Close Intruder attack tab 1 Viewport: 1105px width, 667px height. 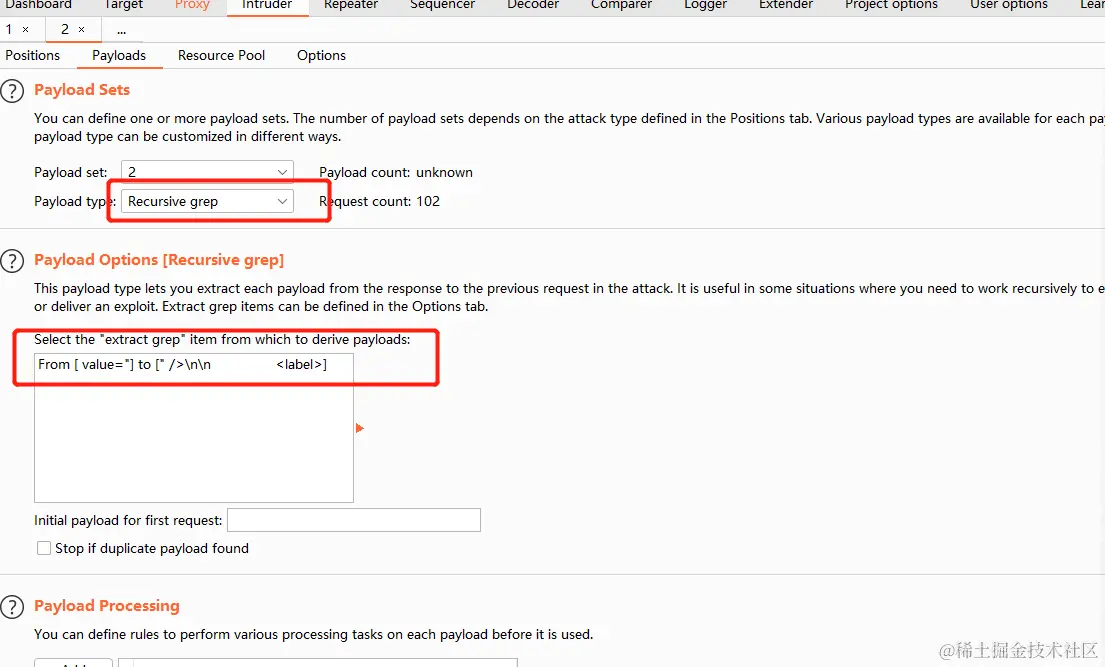(x=25, y=30)
